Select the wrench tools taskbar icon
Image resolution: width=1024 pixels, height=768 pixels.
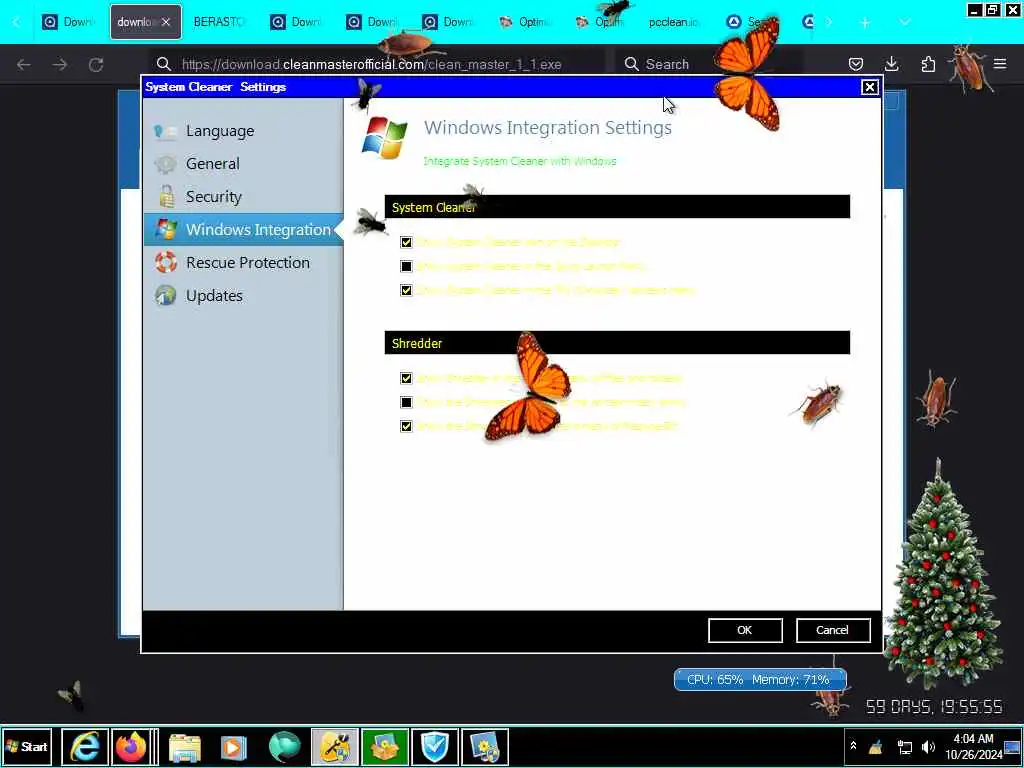(x=334, y=746)
